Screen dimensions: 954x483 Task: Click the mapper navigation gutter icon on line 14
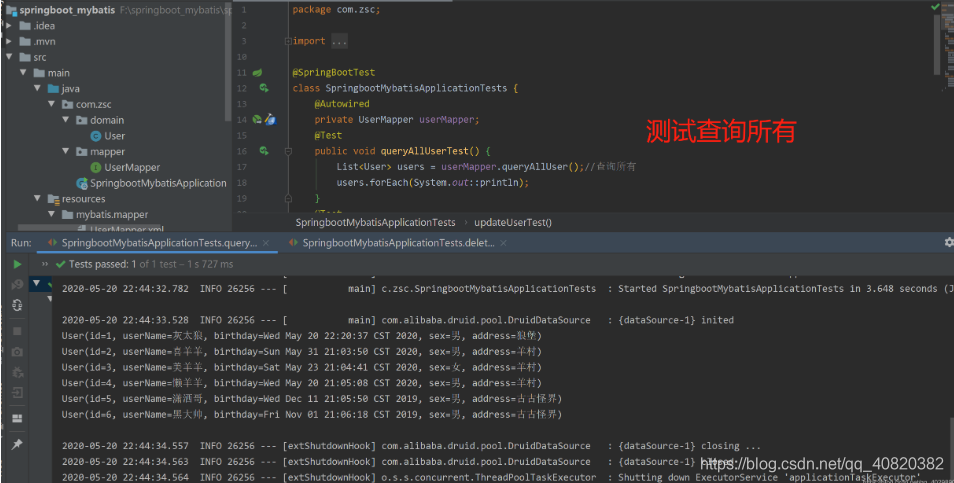(270, 120)
